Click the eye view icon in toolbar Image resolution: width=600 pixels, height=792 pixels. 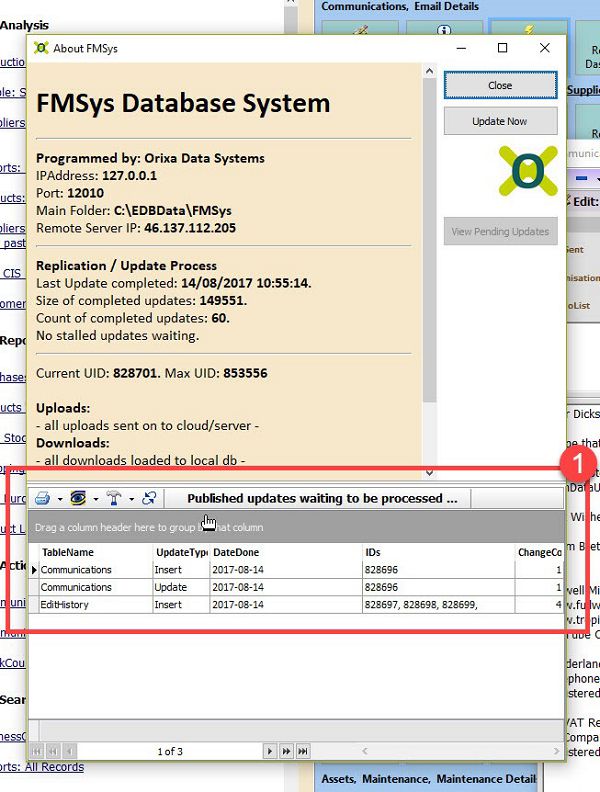pyautogui.click(x=78, y=498)
